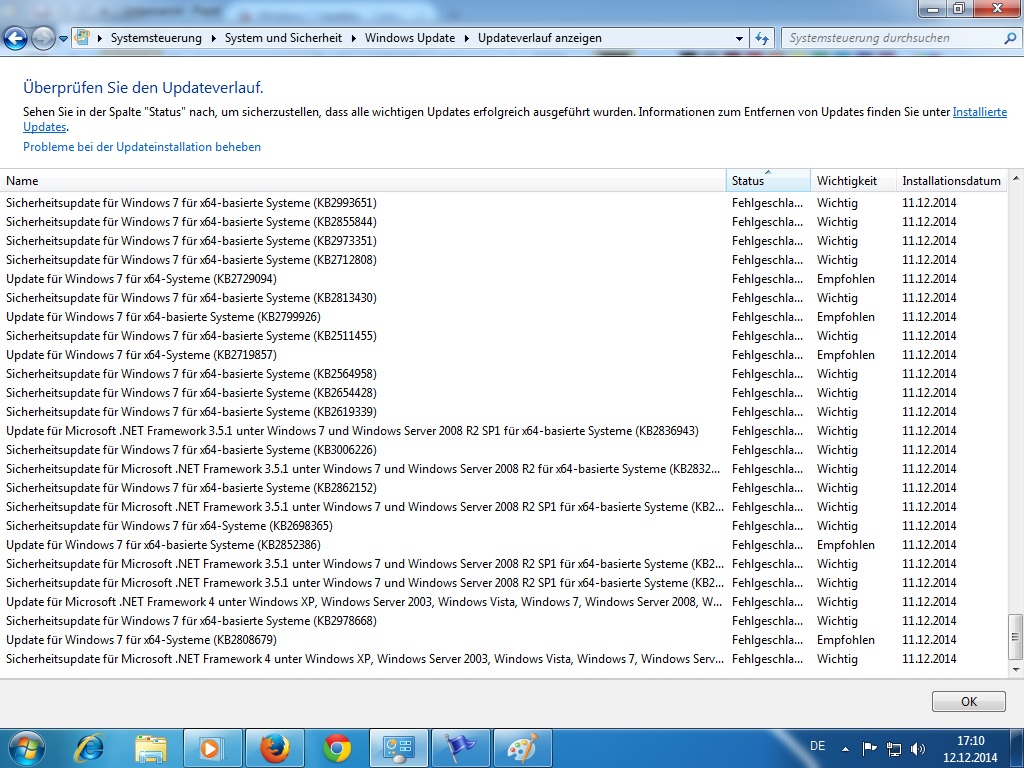Open the address bar history dropdown arrow
Viewport: 1024px width, 768px height.
click(739, 39)
